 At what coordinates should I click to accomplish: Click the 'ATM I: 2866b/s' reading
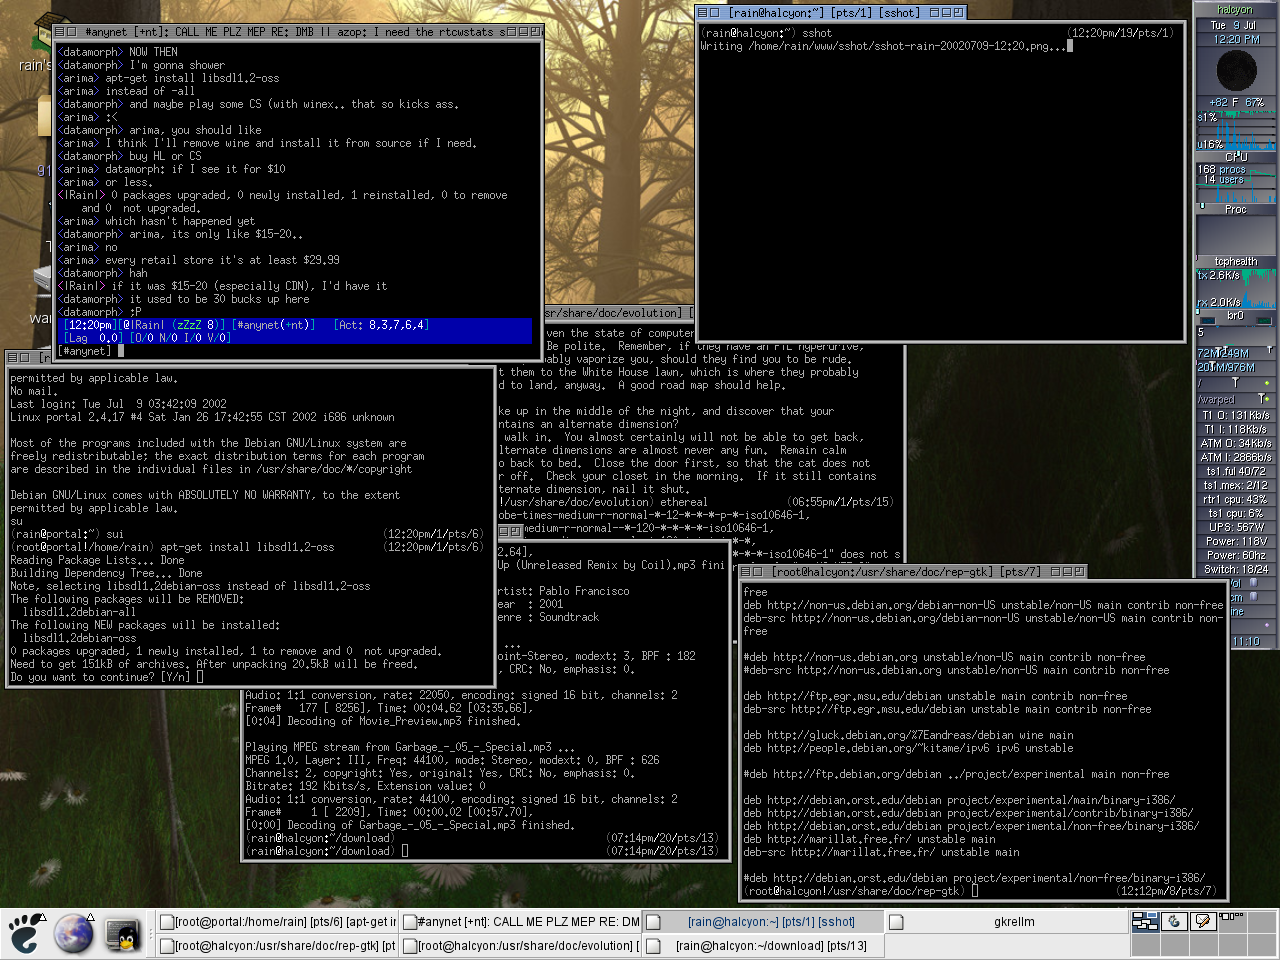[1236, 457]
